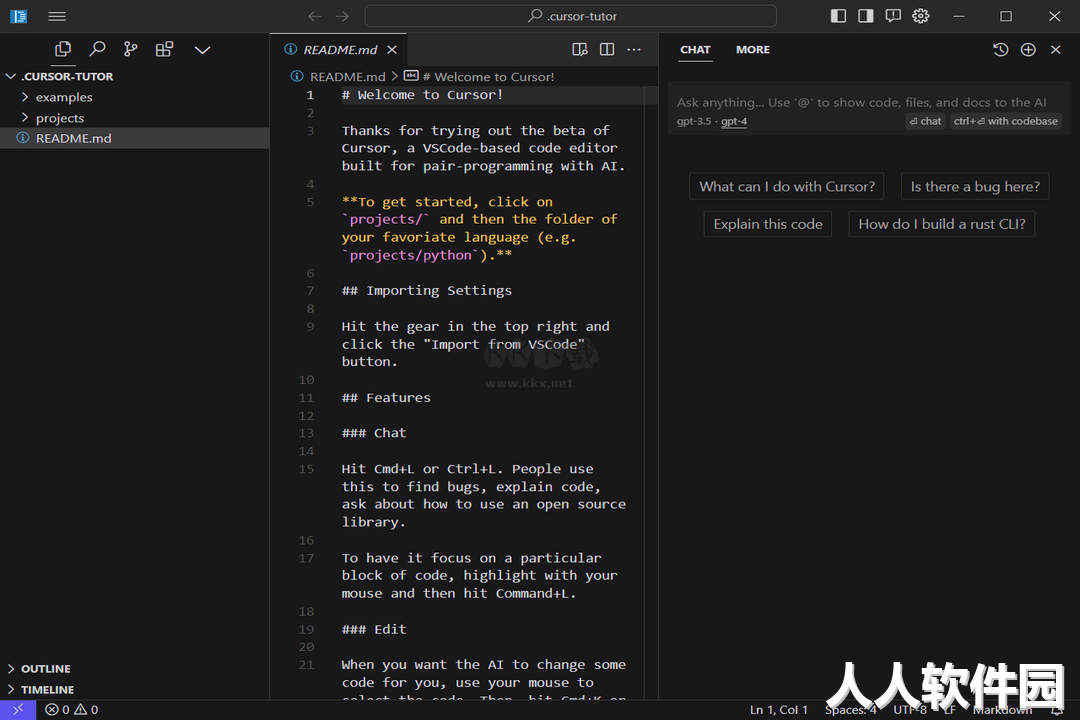This screenshot has height=720, width=1080.
Task: Click the Welcome to Cursor breadcrumb heading
Action: tap(488, 76)
